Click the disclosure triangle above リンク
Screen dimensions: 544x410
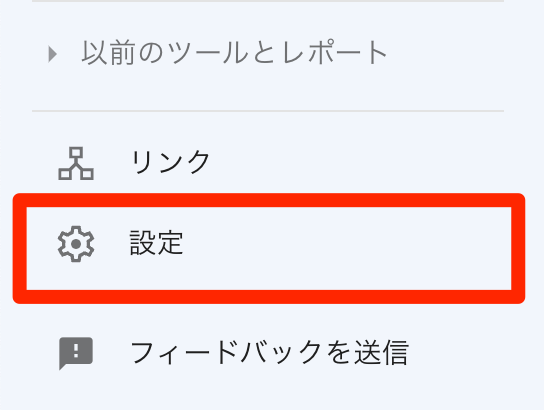click(52, 54)
